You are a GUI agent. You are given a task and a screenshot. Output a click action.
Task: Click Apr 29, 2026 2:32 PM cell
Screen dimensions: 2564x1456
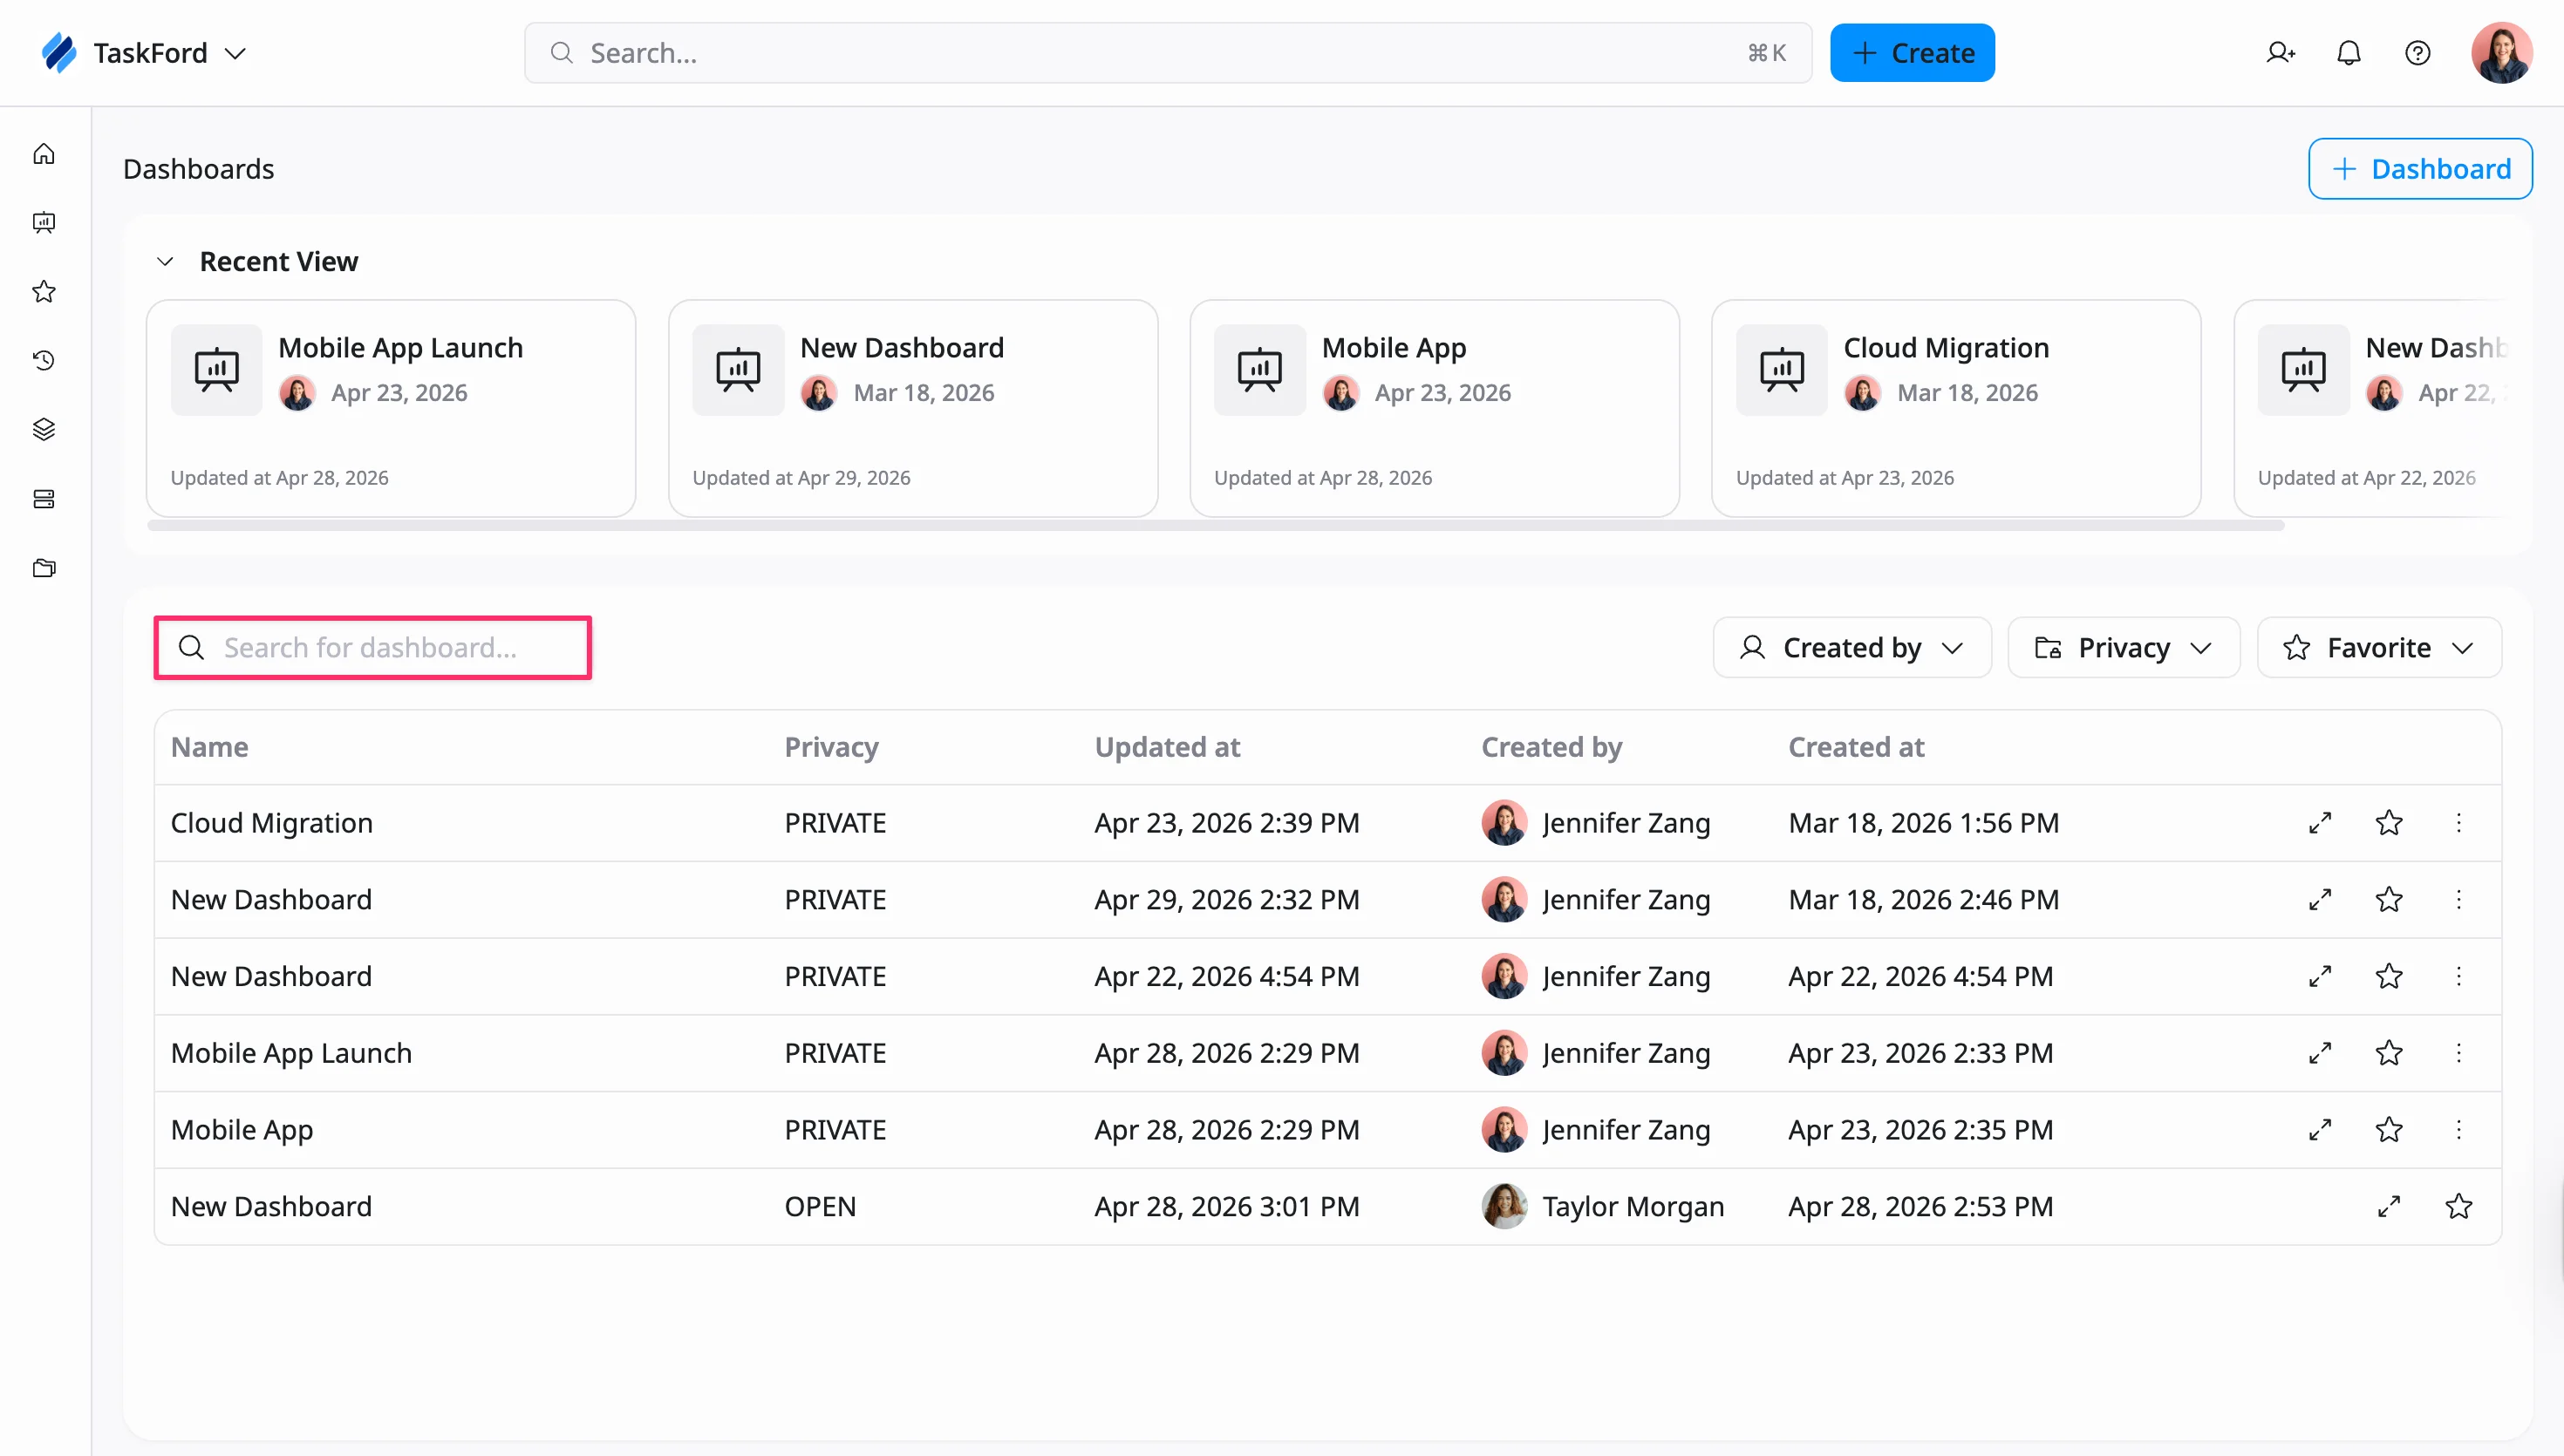tap(1227, 900)
